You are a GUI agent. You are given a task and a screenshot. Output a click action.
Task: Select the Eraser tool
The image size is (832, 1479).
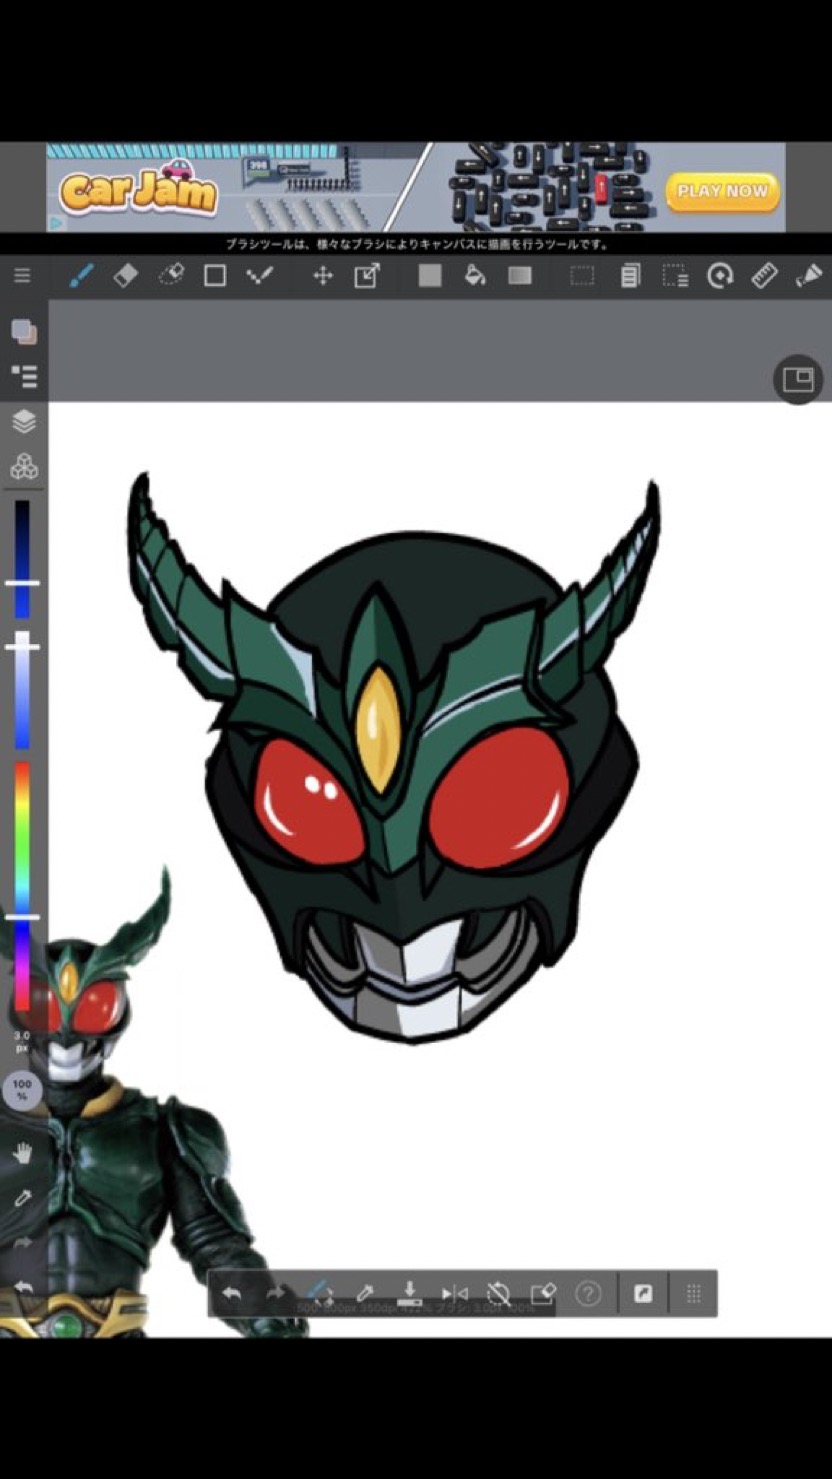click(x=126, y=276)
